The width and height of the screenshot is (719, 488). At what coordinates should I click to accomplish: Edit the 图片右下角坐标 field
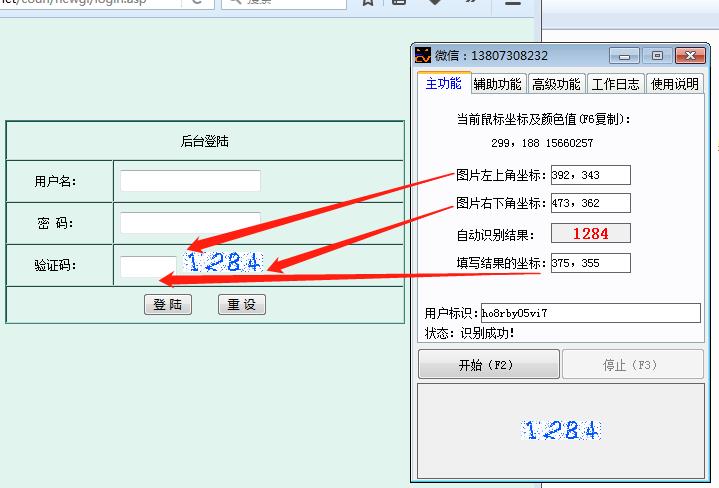590,203
